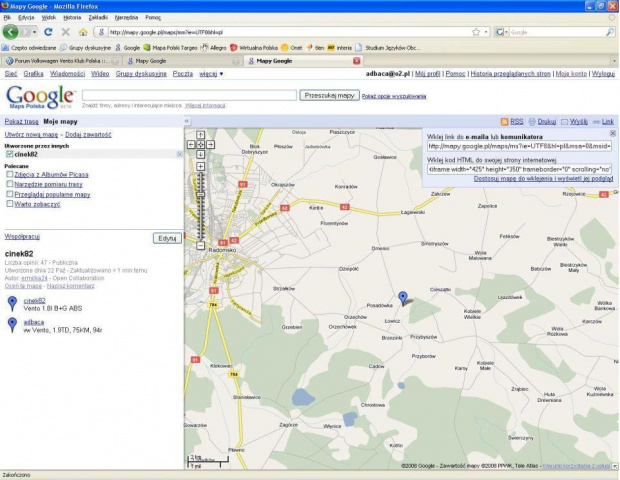Click the Google Maps search field
Viewport: 620px width, 480px height.
point(189,95)
